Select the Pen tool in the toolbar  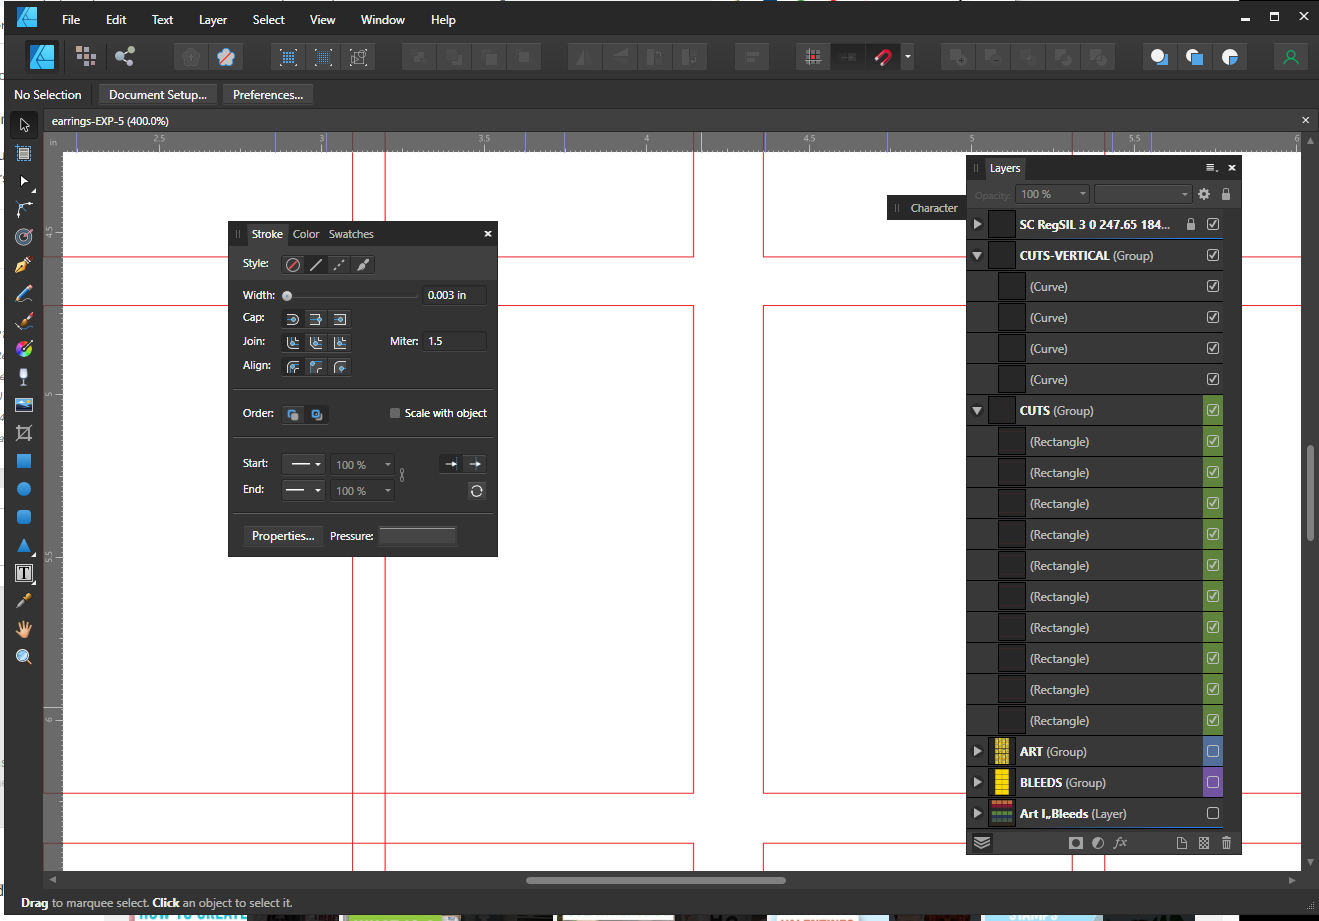pos(24,265)
